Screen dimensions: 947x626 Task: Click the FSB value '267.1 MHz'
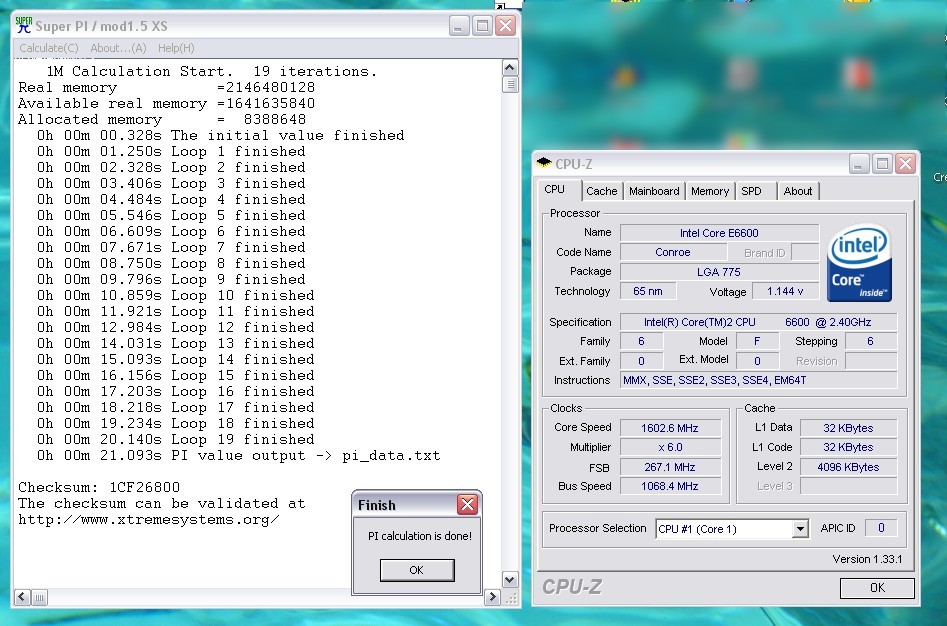pyautogui.click(x=670, y=467)
